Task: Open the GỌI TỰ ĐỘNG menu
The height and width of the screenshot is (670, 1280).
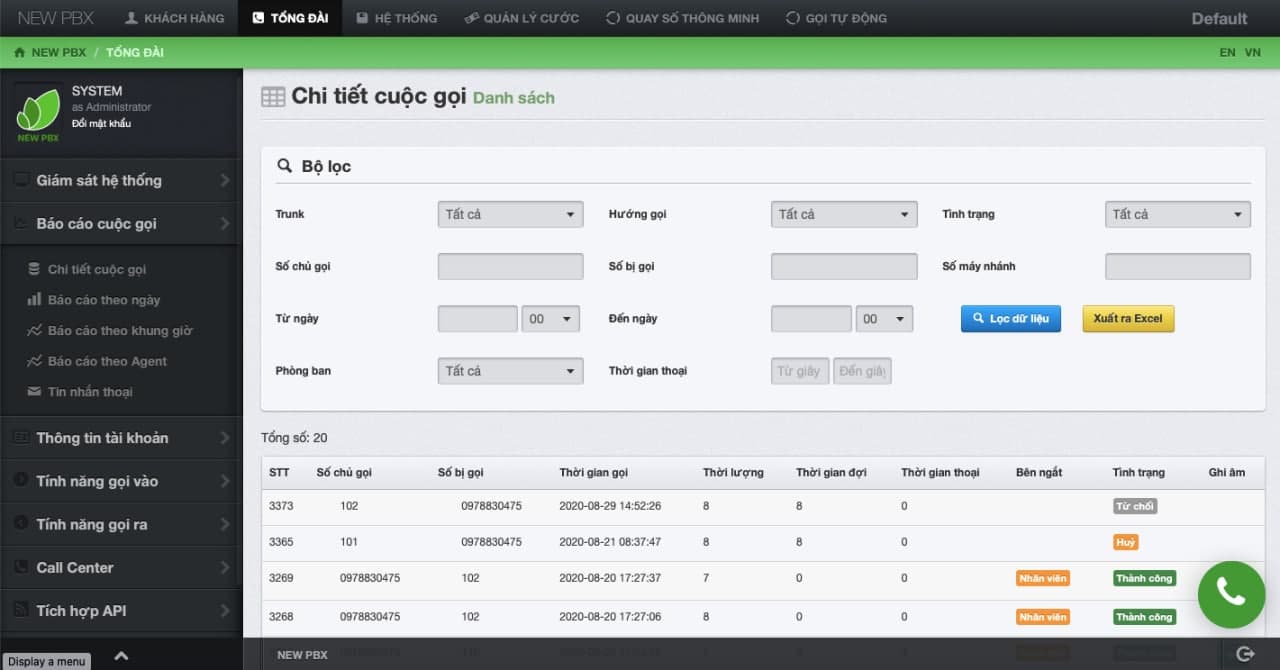Action: (x=836, y=18)
